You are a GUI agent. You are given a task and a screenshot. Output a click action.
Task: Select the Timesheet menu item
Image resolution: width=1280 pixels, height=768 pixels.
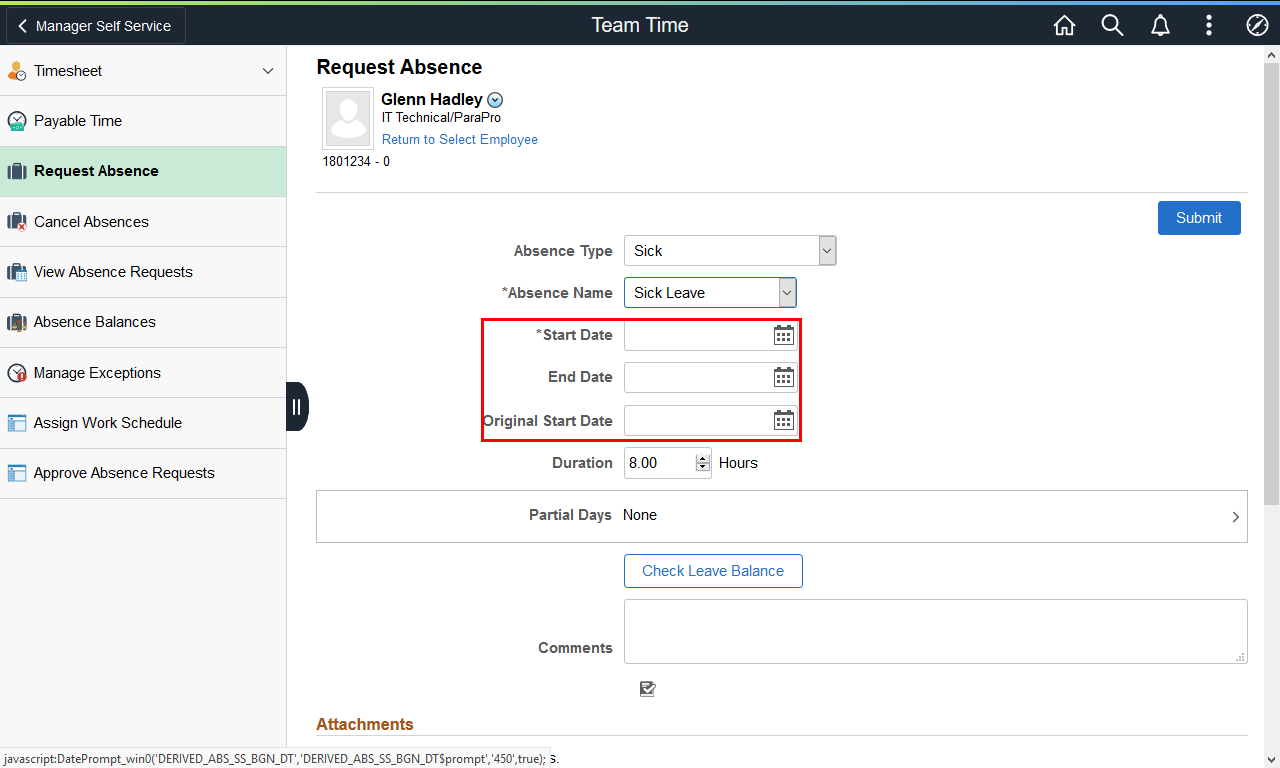point(143,71)
